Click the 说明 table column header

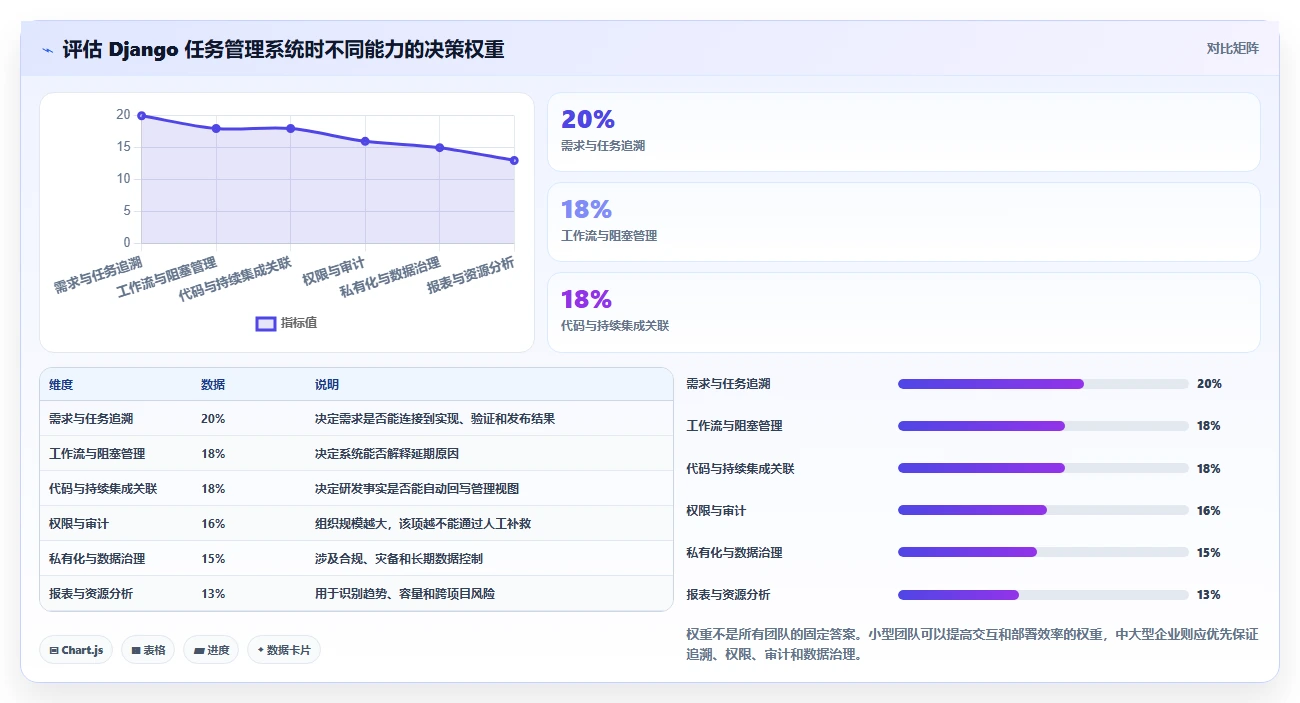[x=327, y=385]
